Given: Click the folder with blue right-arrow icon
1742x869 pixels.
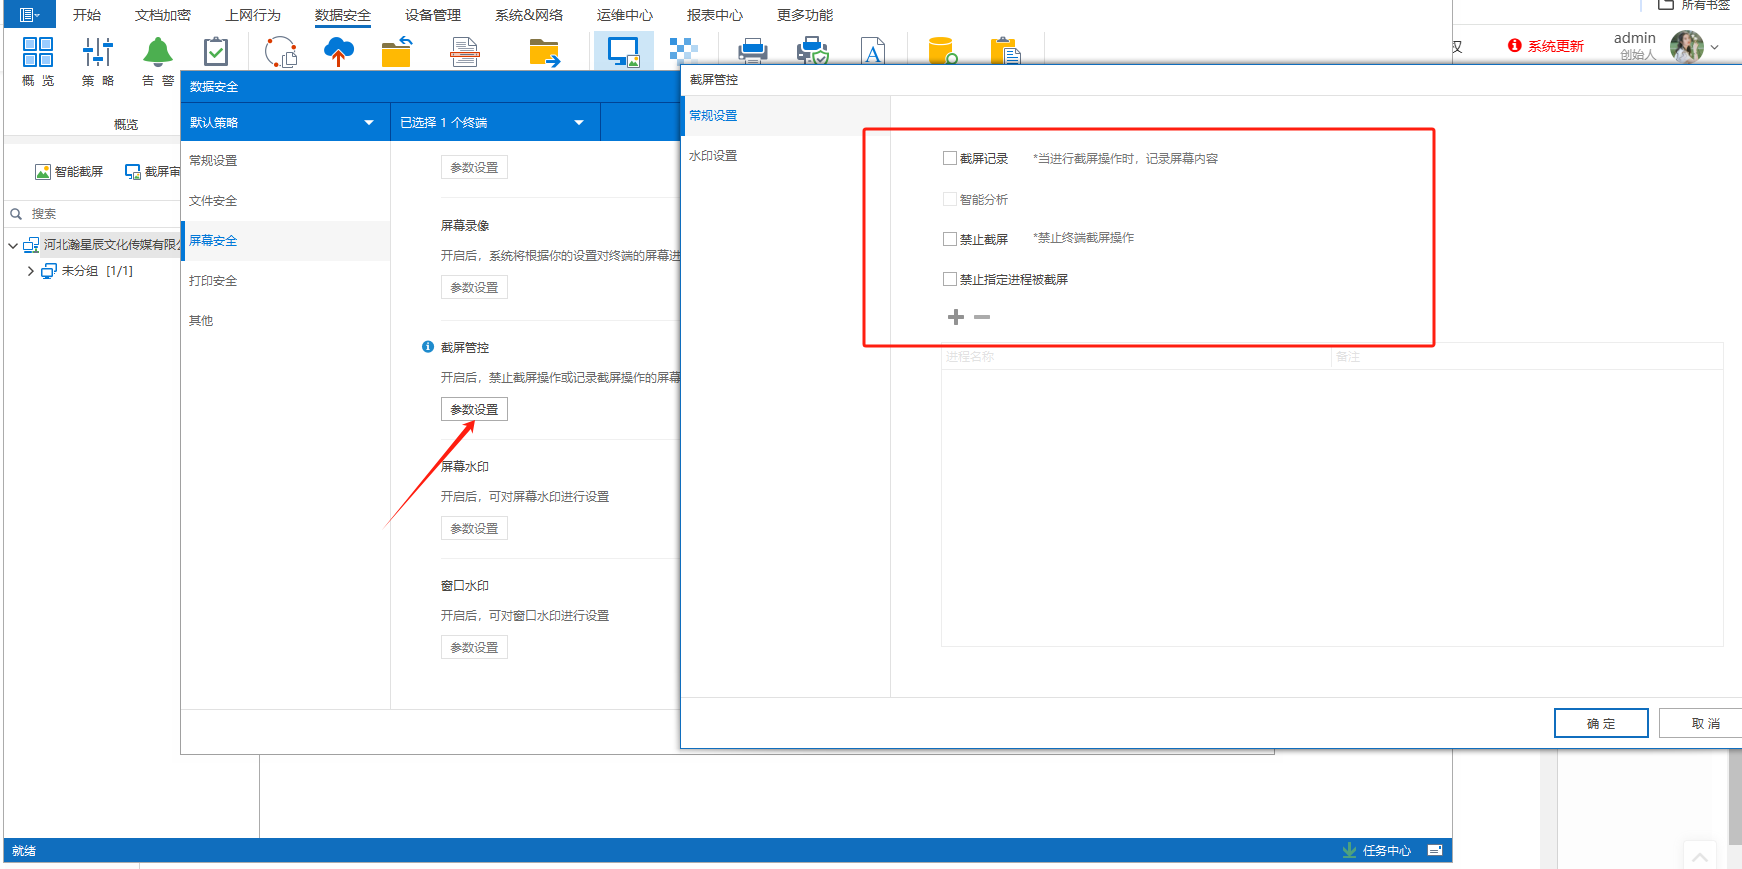Looking at the screenshot, I should (545, 52).
